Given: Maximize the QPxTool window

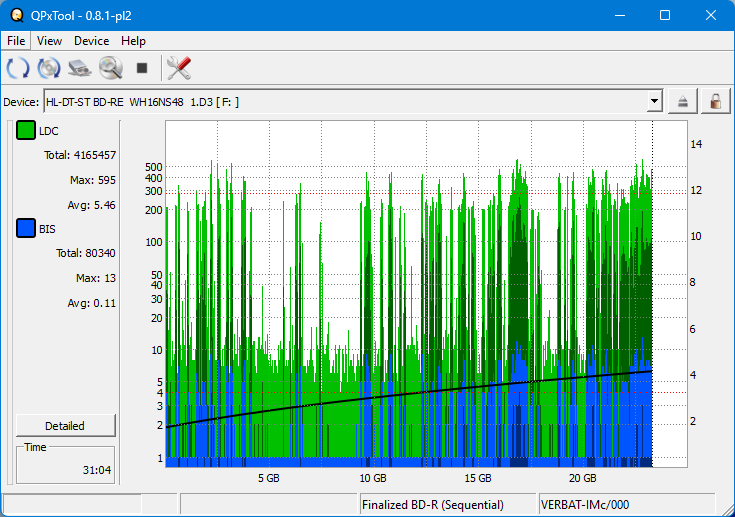Looking at the screenshot, I should 665,15.
